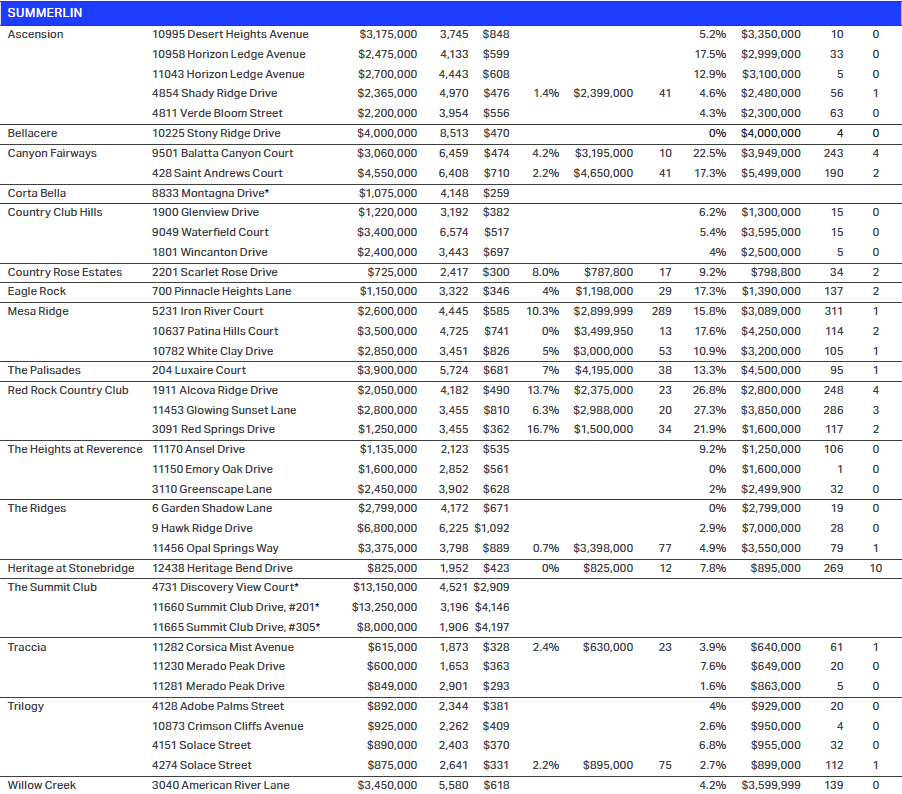Viewport: 902px width, 794px height.
Task: Select Red Rock Country Club label
Action: 68,390
